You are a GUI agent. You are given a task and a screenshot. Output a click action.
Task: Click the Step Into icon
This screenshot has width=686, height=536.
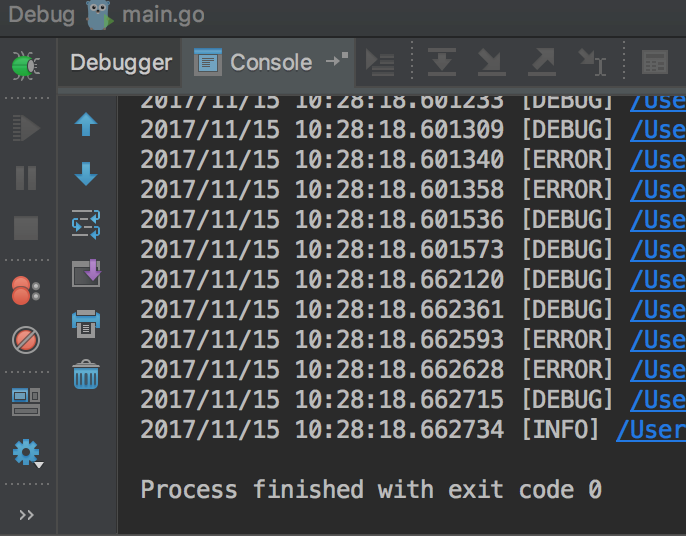(492, 63)
